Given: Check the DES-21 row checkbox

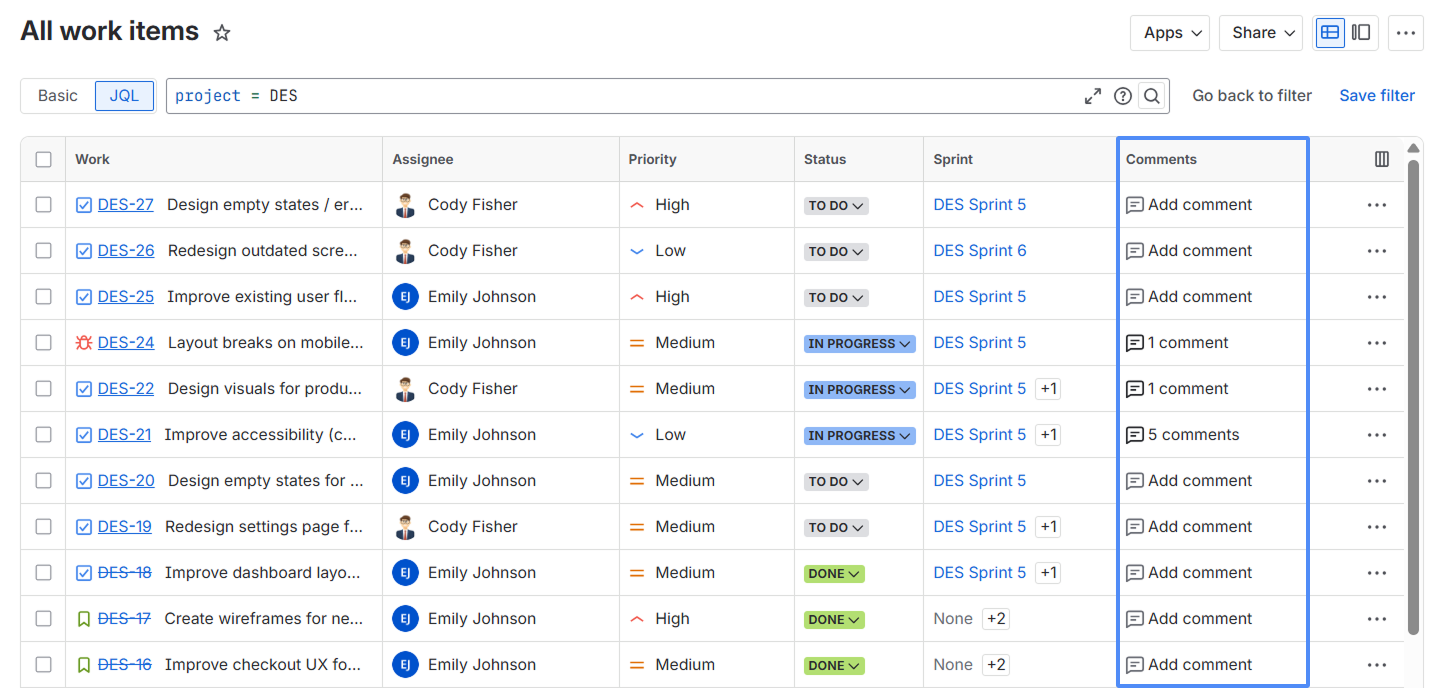Looking at the screenshot, I should point(43,435).
